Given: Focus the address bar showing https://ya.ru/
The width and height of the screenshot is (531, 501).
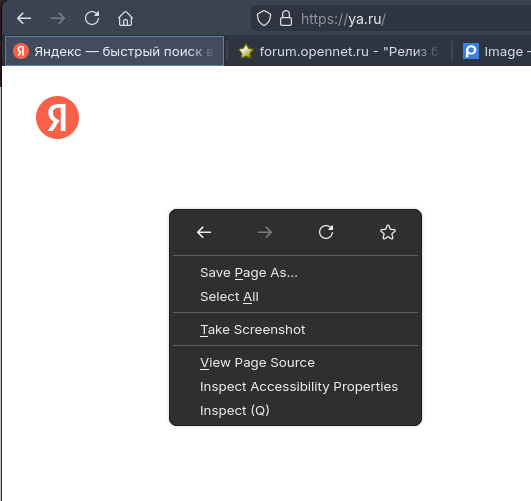Looking at the screenshot, I should click(391, 18).
